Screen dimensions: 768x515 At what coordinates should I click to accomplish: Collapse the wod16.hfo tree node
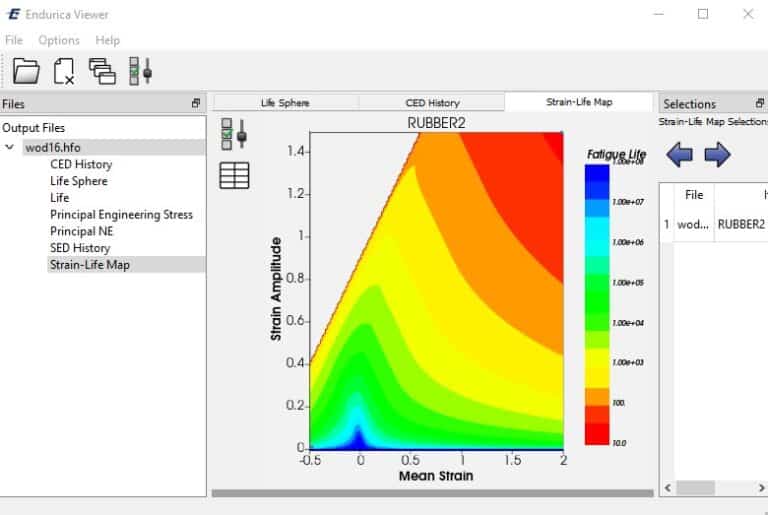coord(10,148)
